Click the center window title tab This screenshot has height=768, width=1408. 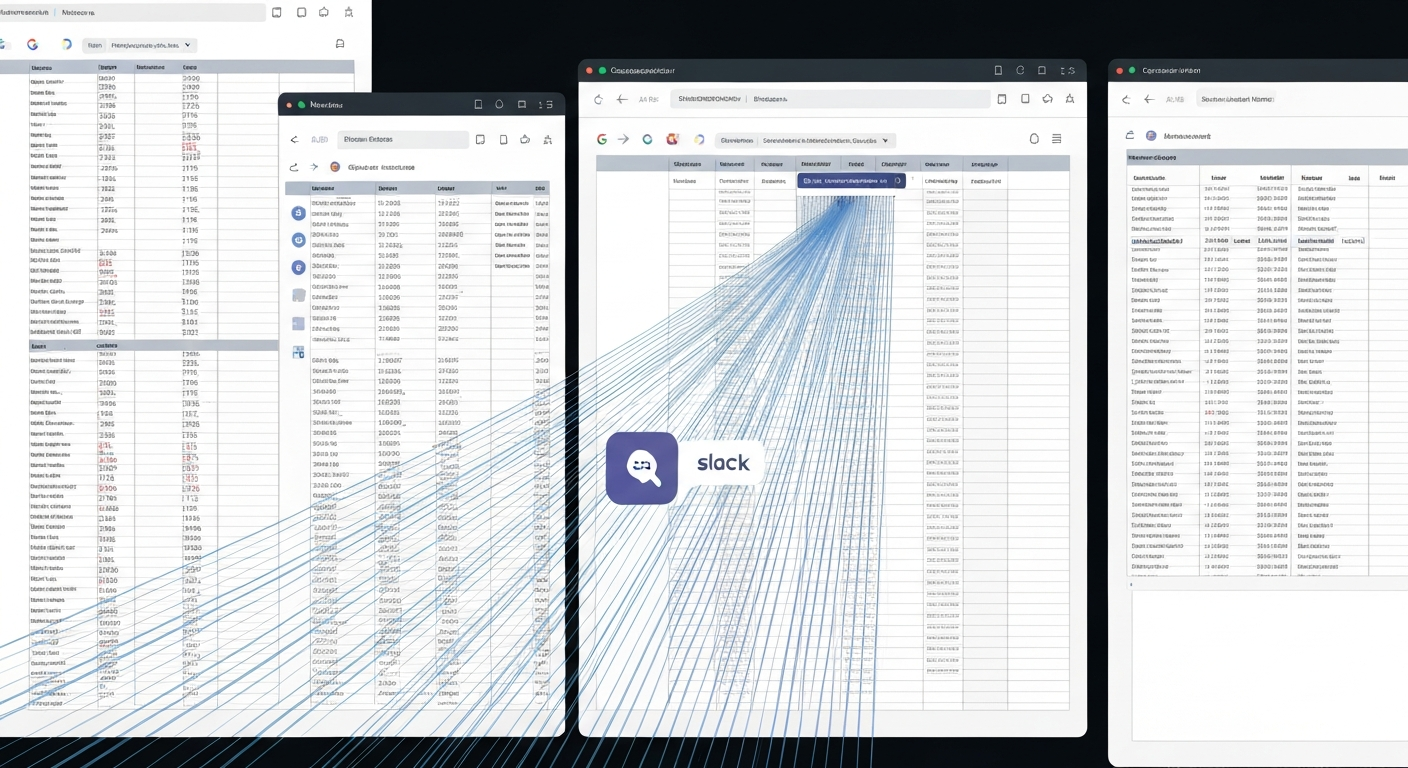pyautogui.click(x=642, y=71)
